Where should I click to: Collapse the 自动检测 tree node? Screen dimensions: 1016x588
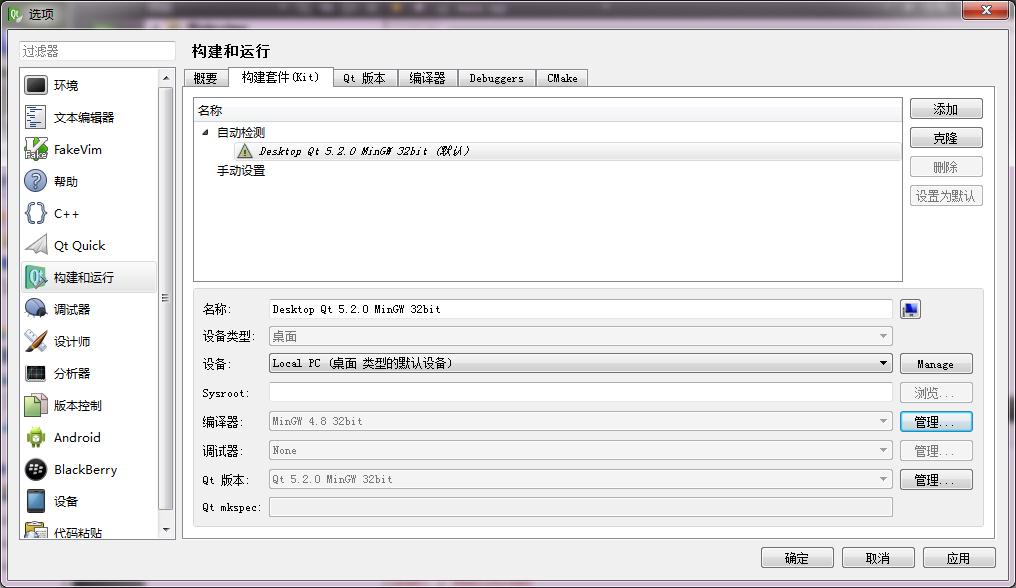pos(206,132)
